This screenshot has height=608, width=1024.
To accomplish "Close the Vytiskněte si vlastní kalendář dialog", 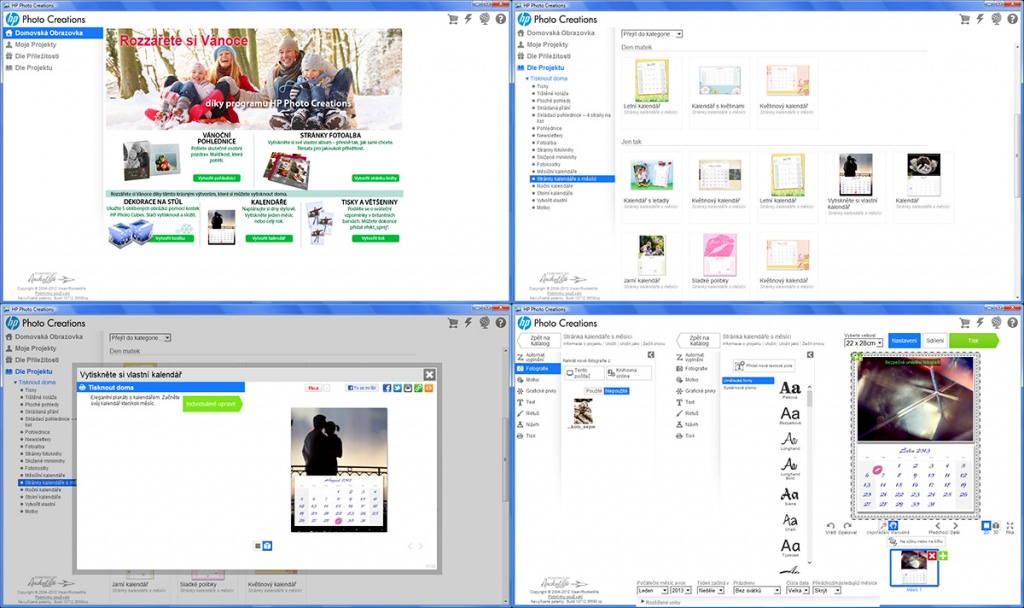I will click(429, 375).
